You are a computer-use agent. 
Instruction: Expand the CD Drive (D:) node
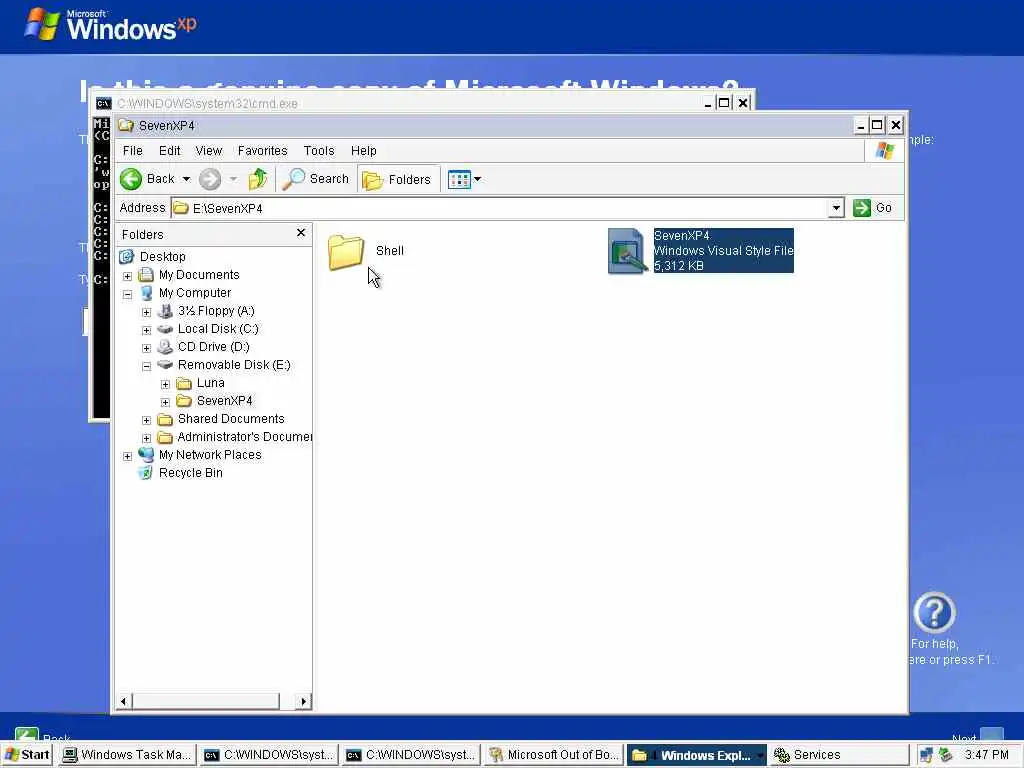coord(146,348)
